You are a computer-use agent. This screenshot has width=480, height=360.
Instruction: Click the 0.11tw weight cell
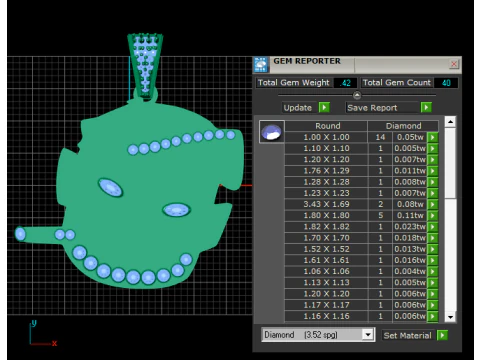point(410,215)
